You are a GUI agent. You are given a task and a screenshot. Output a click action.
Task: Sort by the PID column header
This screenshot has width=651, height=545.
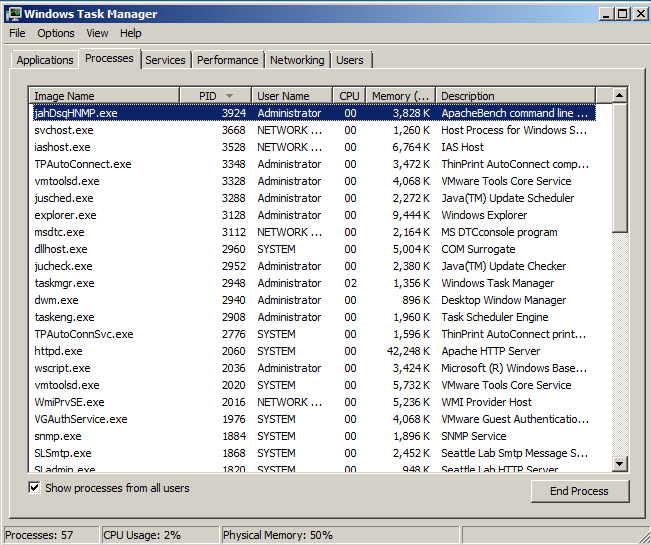click(x=214, y=96)
